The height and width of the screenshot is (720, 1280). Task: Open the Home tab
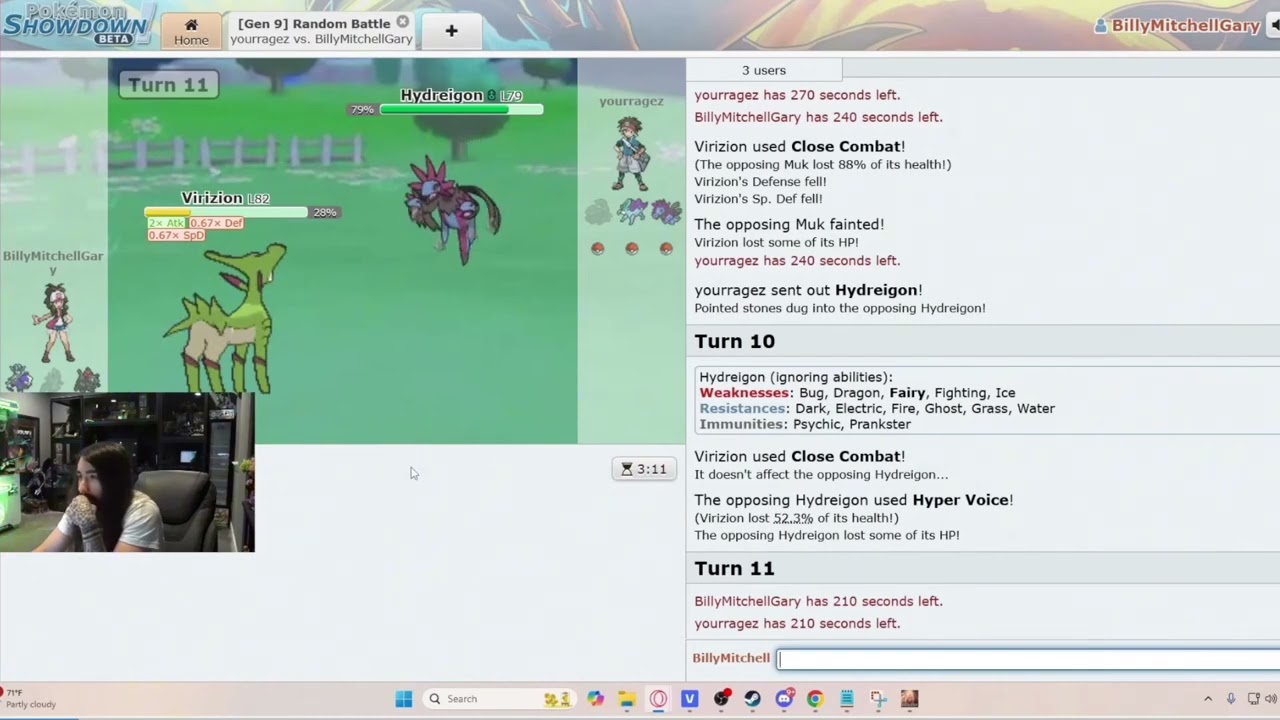tap(191, 31)
